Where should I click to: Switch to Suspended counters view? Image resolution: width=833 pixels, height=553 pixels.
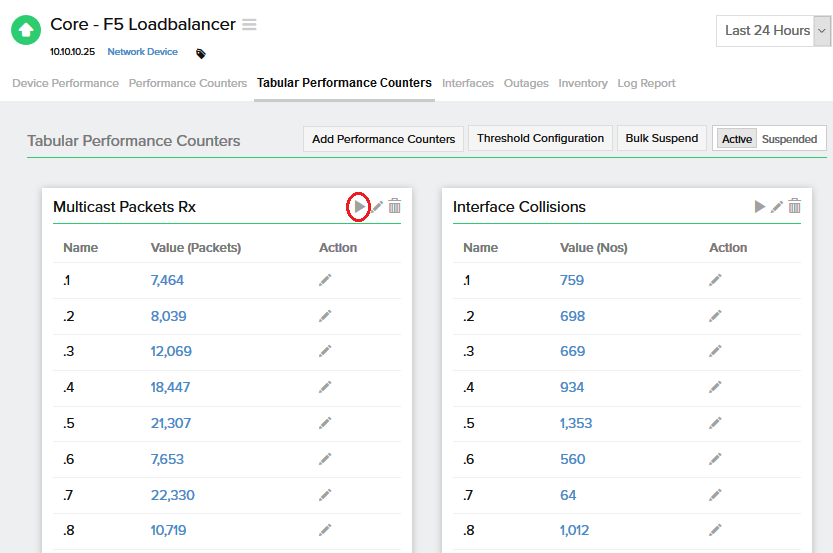coord(789,139)
